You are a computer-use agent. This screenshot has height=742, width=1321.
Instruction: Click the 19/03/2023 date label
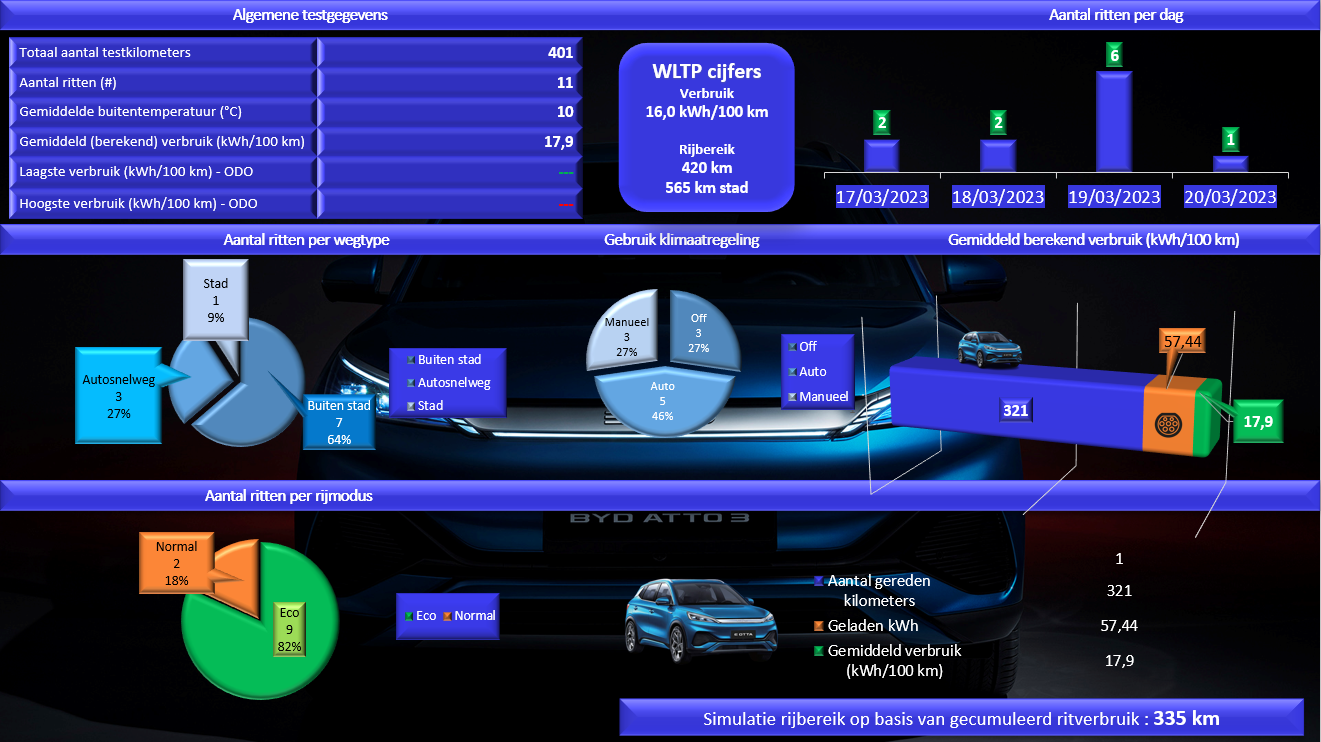1114,196
